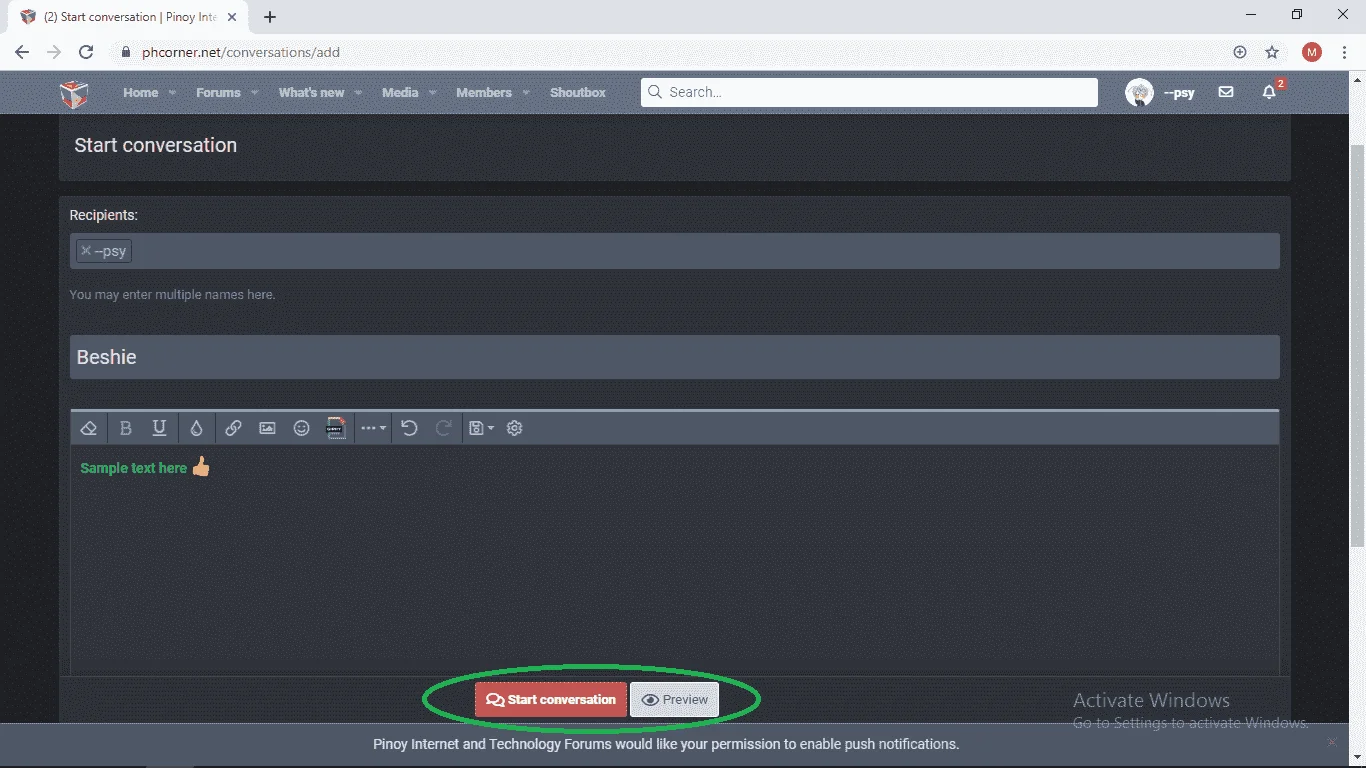Viewport: 1366px width, 768px height.
Task: Click the 'You may enter multiple names here.' hint
Action: point(172,295)
